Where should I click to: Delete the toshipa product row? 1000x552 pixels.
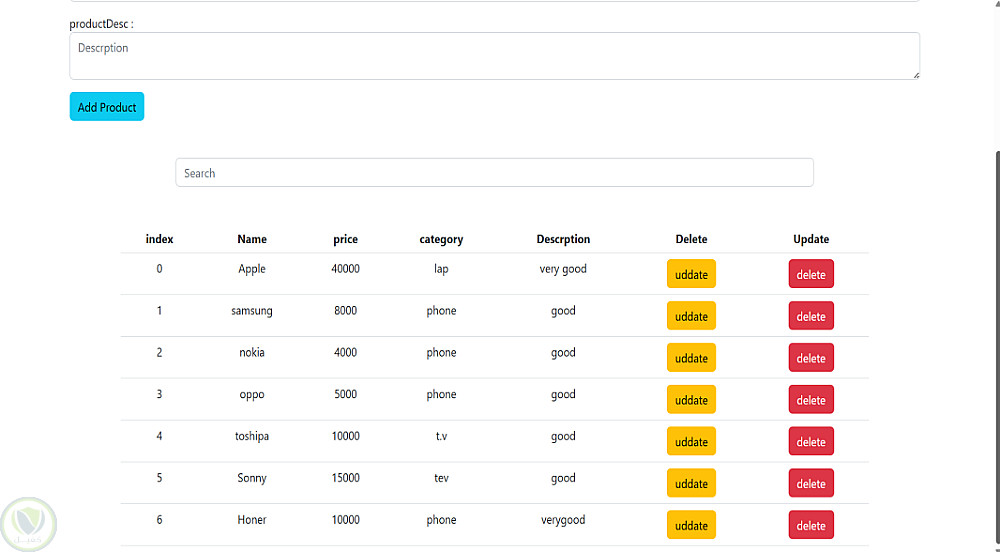[811, 442]
